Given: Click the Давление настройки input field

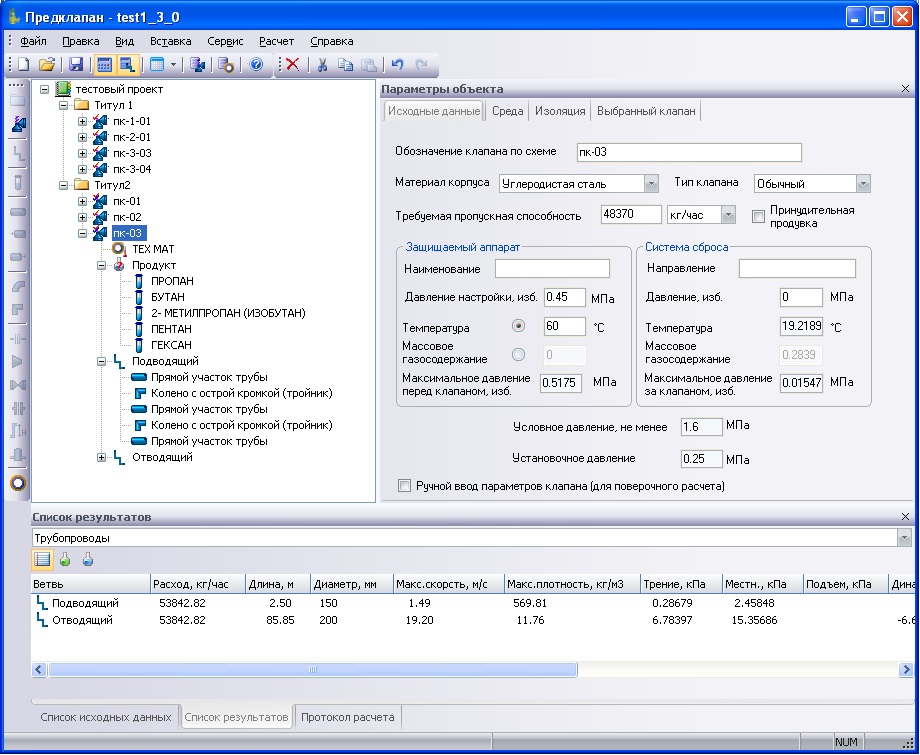Looking at the screenshot, I should [x=565, y=297].
